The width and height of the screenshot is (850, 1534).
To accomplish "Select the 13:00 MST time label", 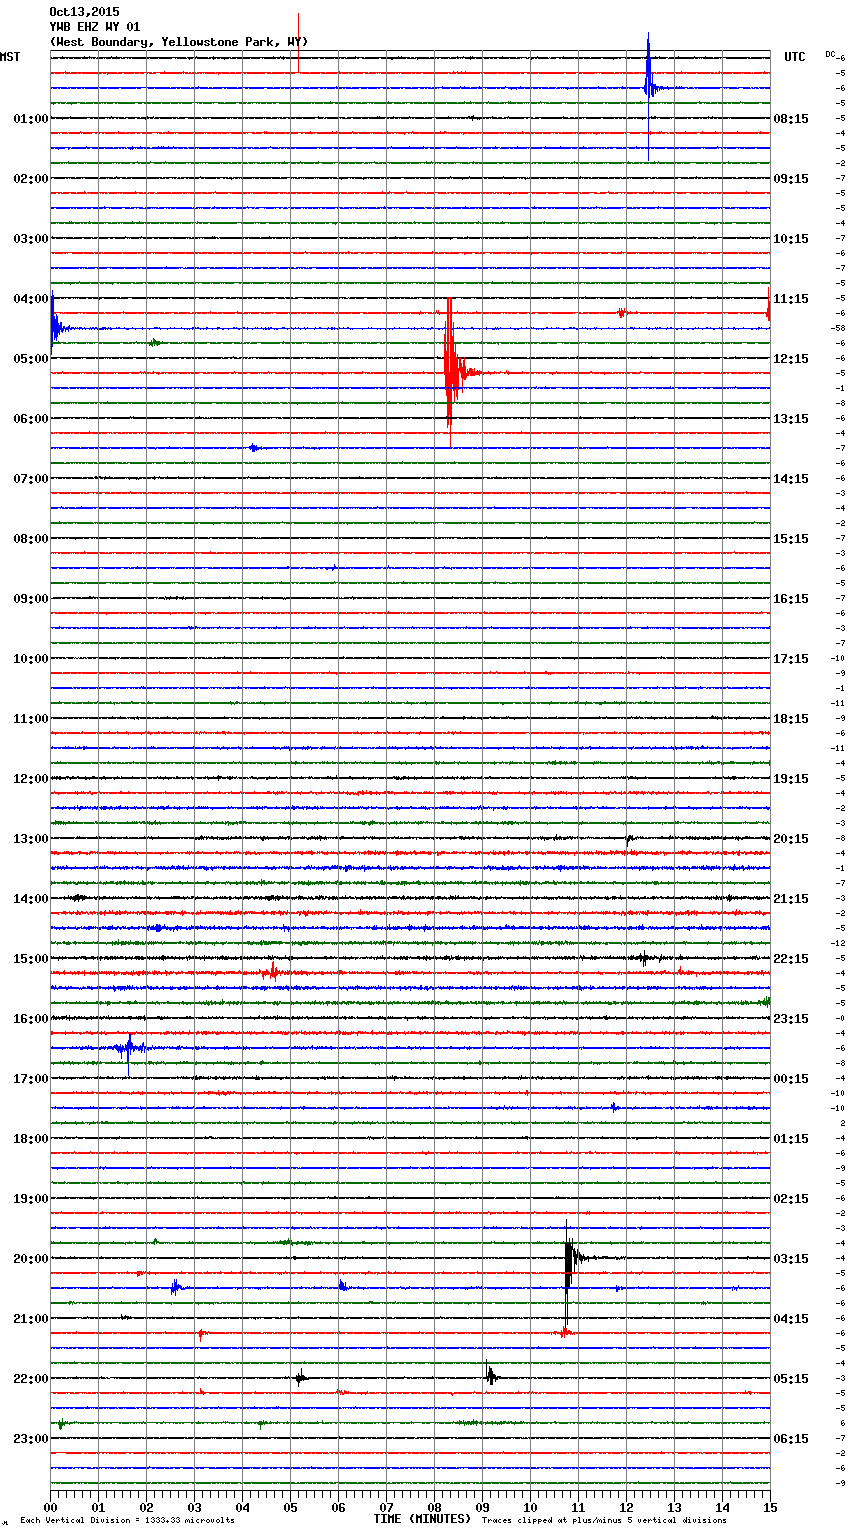I will click(31, 839).
